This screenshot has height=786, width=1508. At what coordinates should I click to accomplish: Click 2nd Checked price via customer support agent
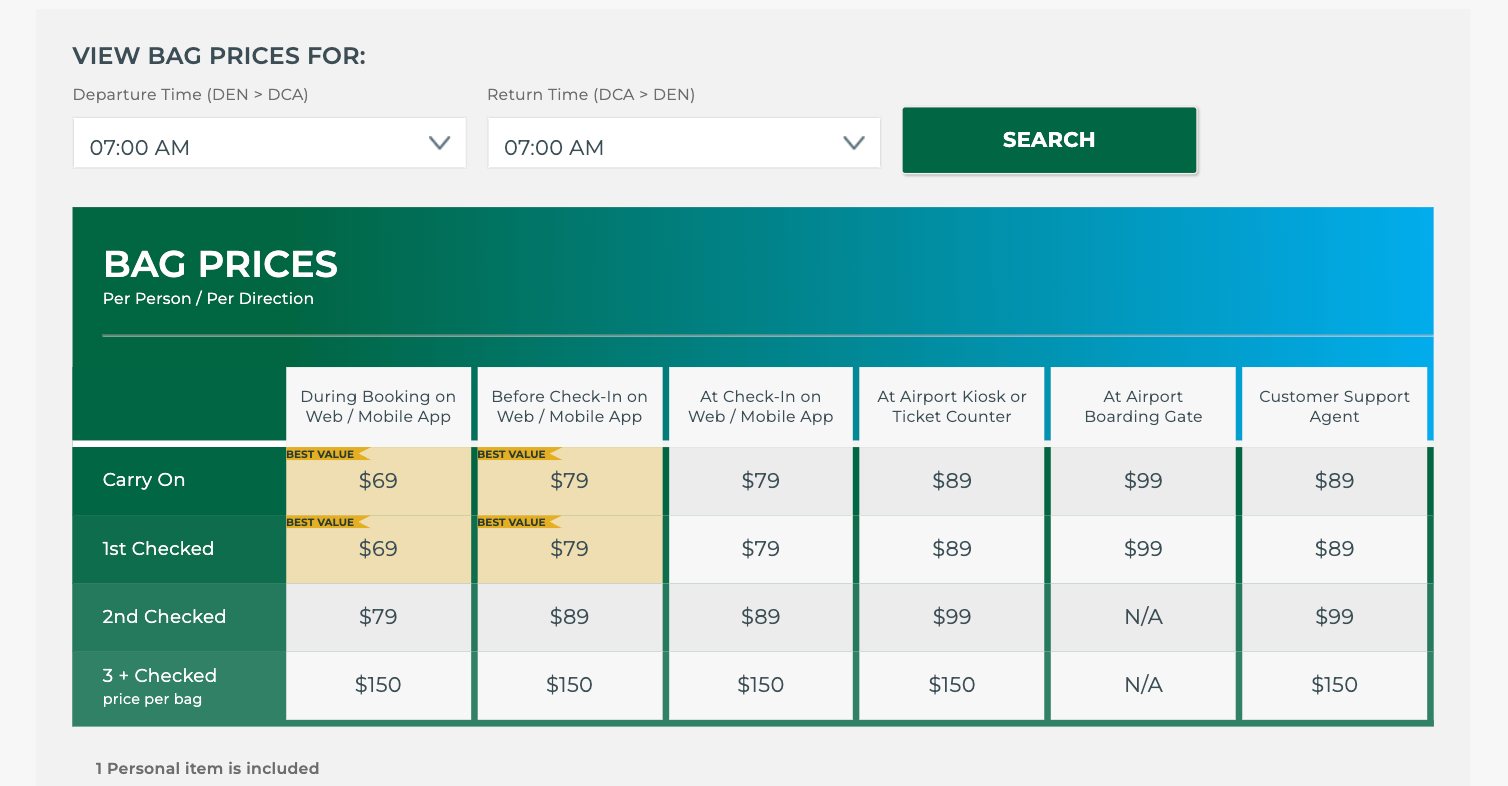coord(1334,617)
